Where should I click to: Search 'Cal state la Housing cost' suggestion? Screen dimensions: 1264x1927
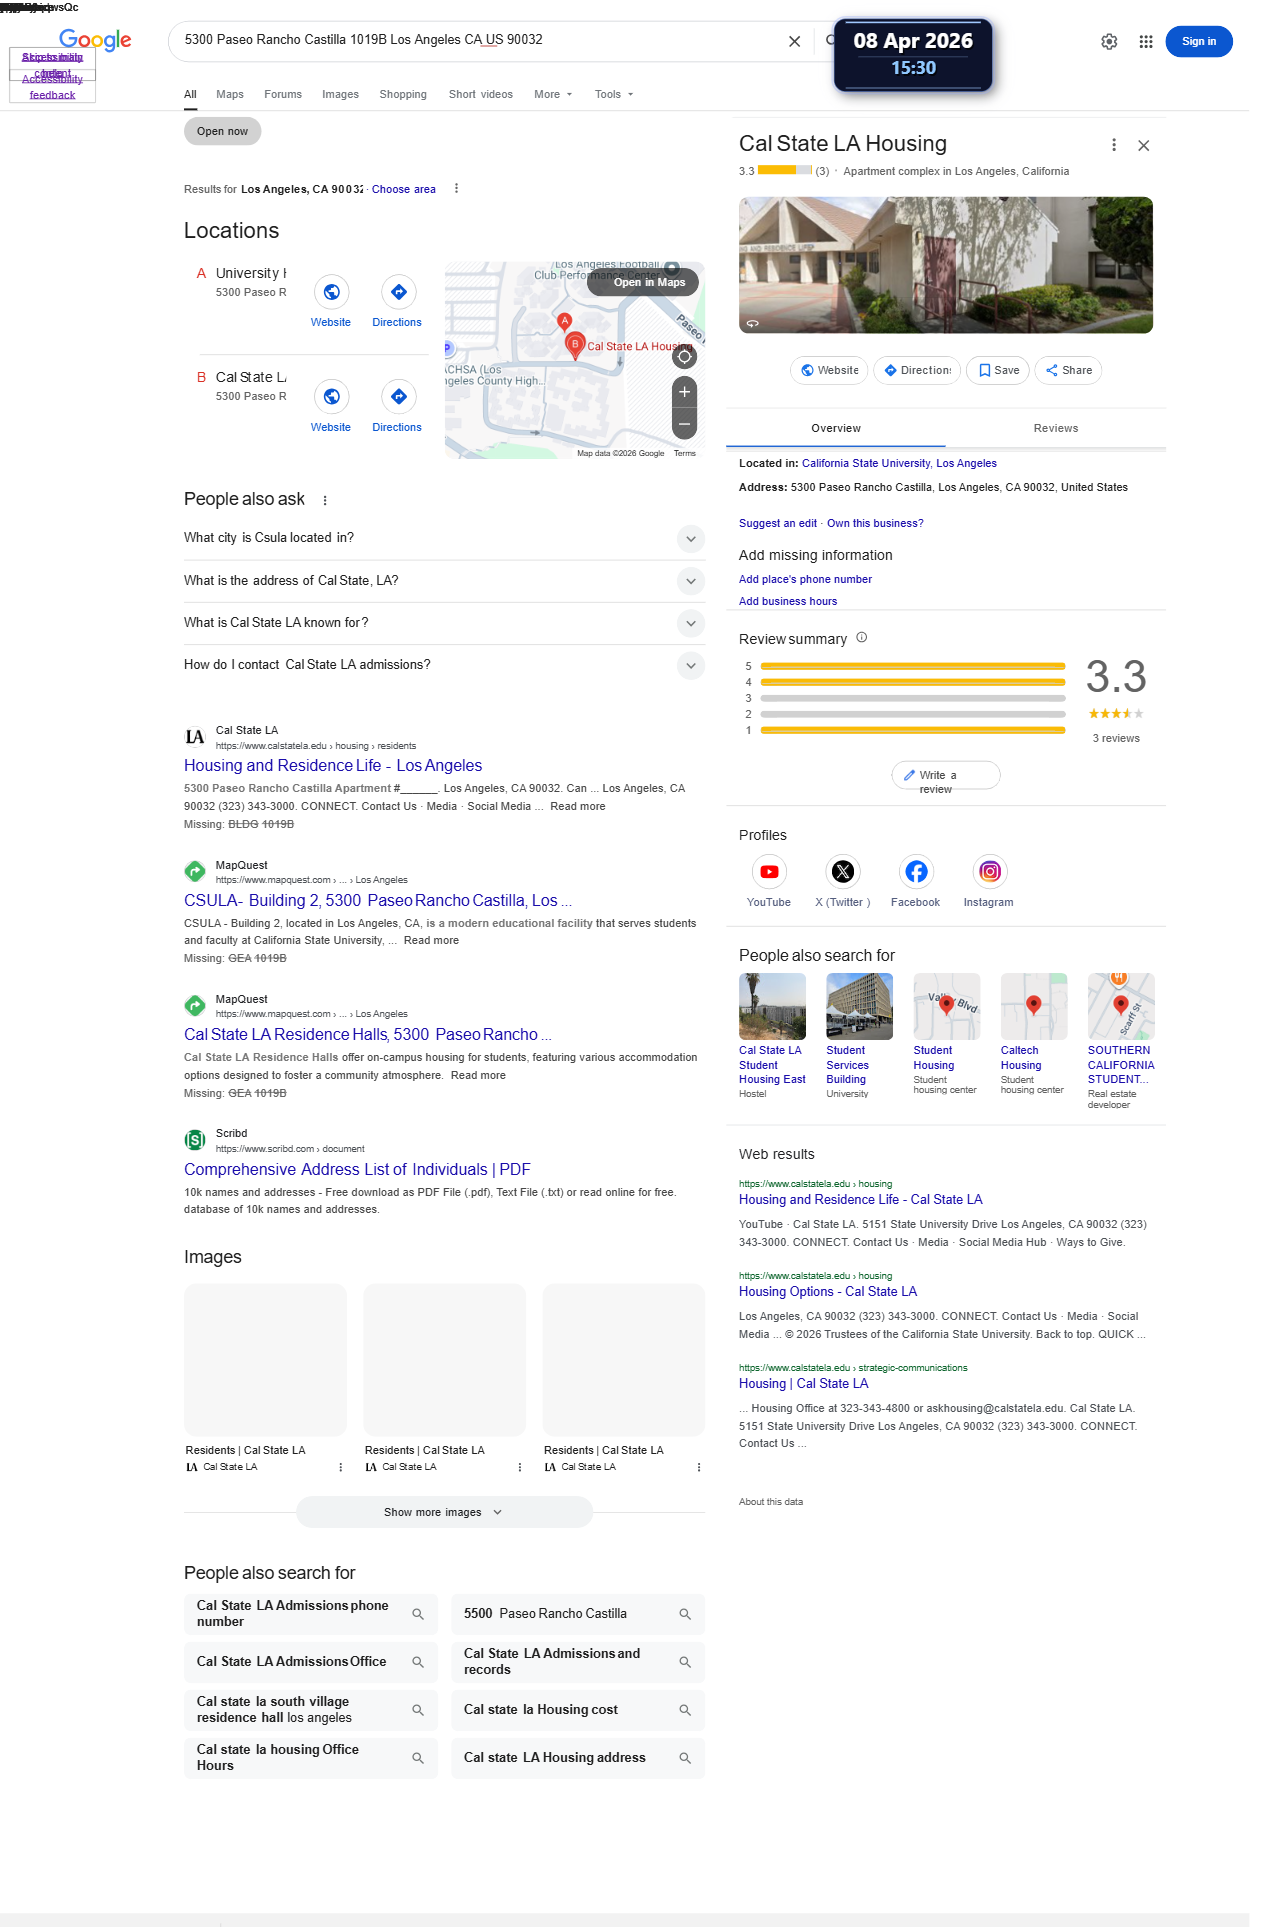coord(578,1710)
